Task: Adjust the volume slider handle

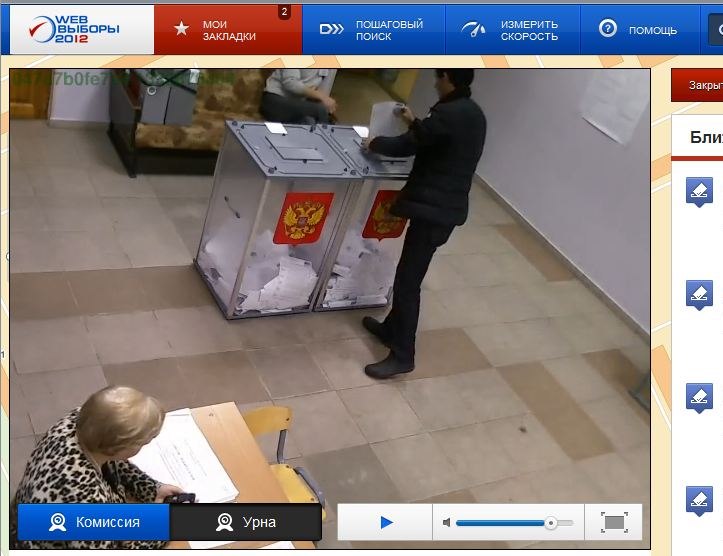Action: tap(550, 522)
